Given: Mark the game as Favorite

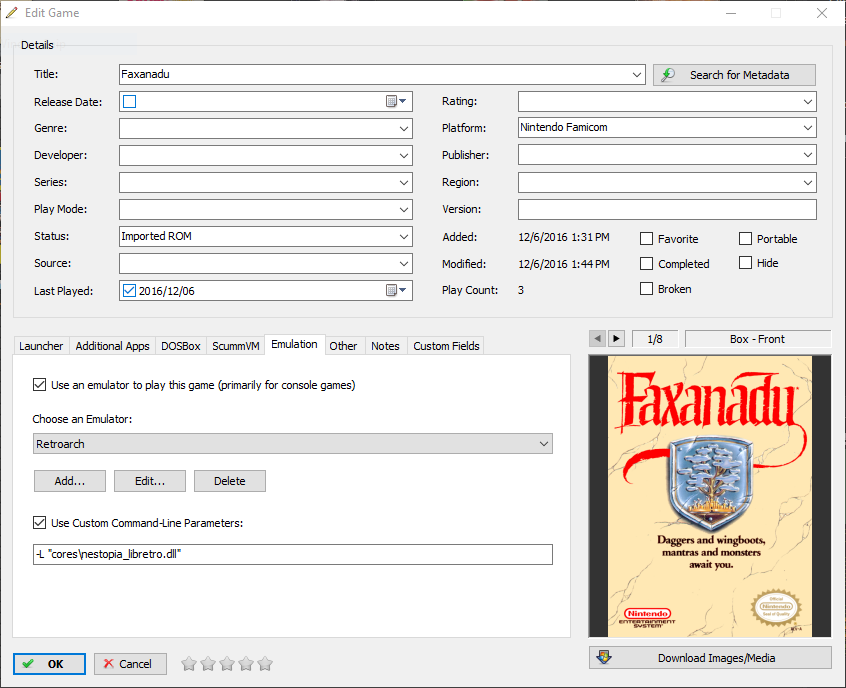Looking at the screenshot, I should click(x=646, y=239).
